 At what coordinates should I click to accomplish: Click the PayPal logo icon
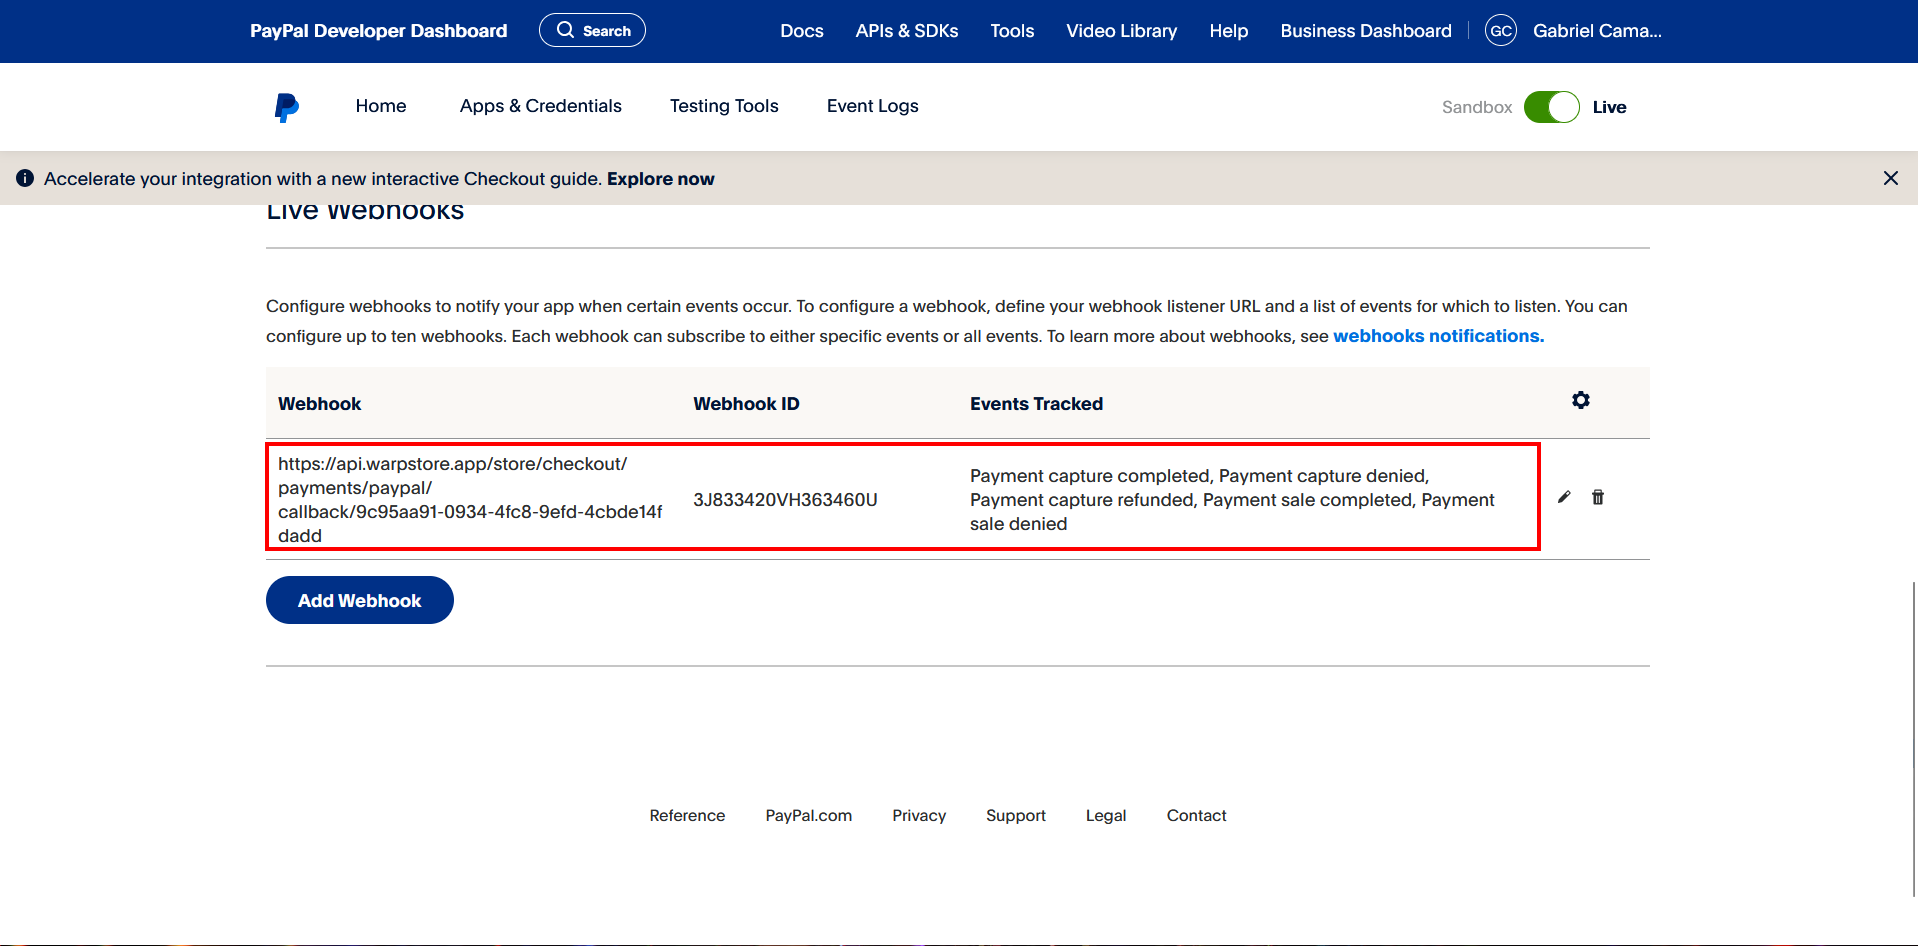(287, 107)
